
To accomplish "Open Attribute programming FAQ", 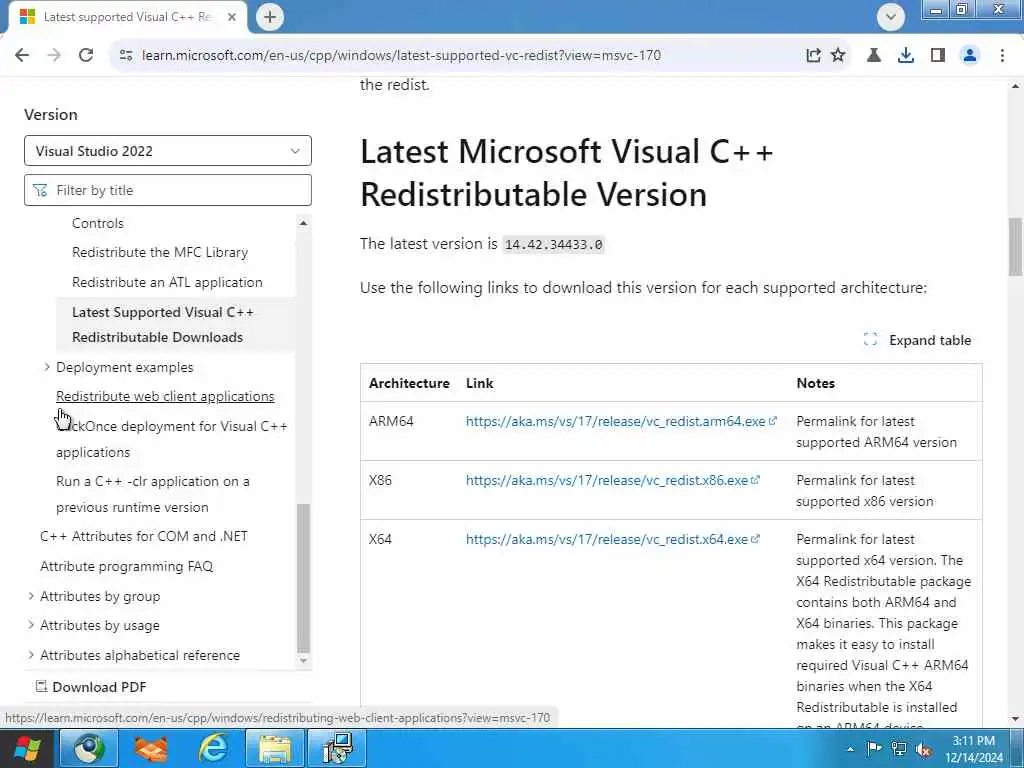I will point(127,566).
